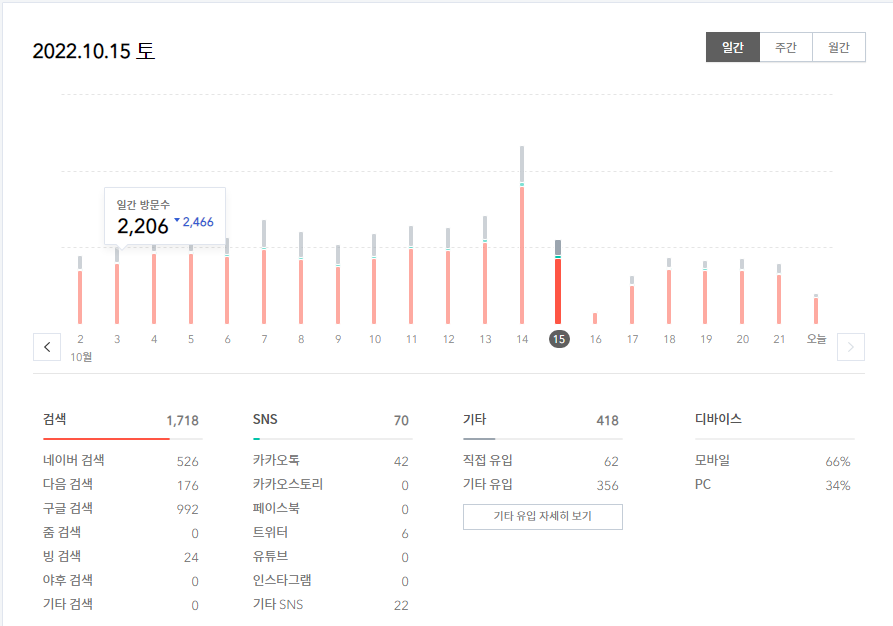Image resolution: width=893 pixels, height=626 pixels.
Task: Click the 구글 검색 row
Action: (x=121, y=508)
